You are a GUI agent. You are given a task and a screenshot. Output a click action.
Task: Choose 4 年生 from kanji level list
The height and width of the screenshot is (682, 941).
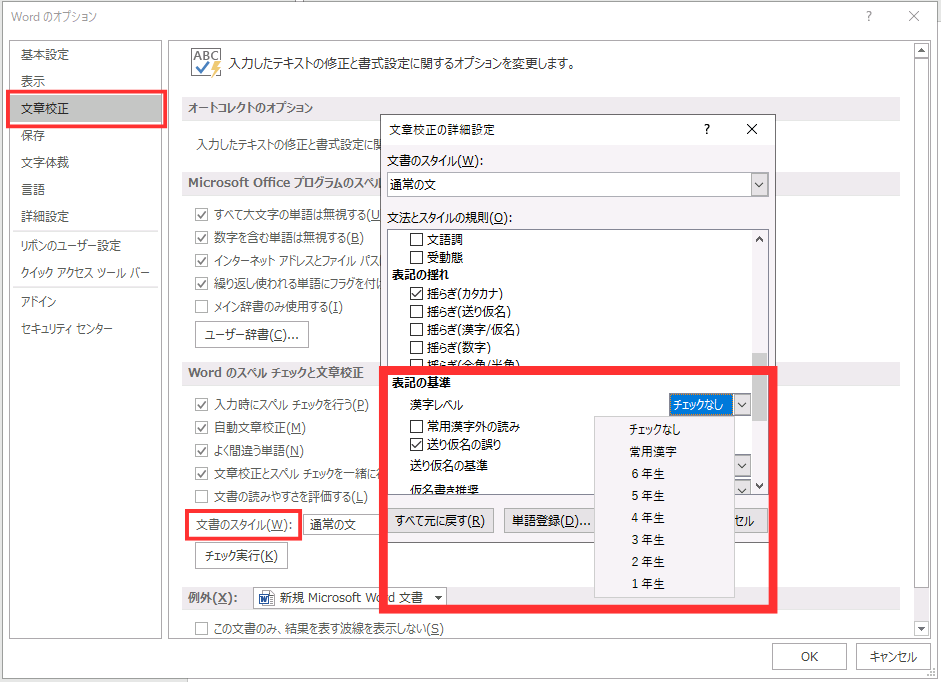pos(664,518)
